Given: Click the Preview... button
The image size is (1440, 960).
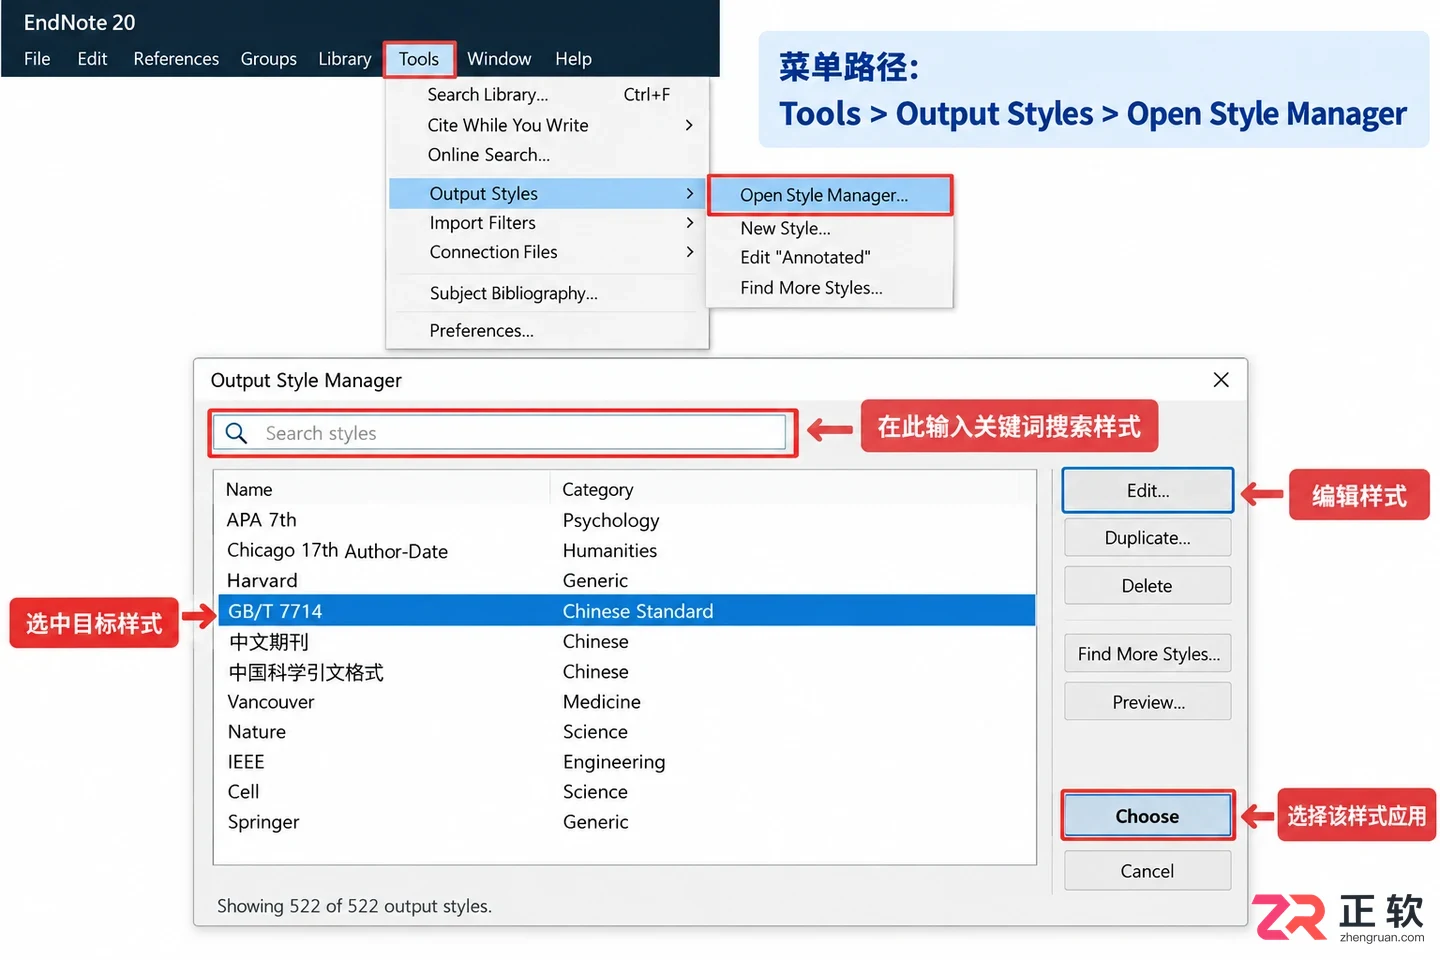Looking at the screenshot, I should (1148, 702).
